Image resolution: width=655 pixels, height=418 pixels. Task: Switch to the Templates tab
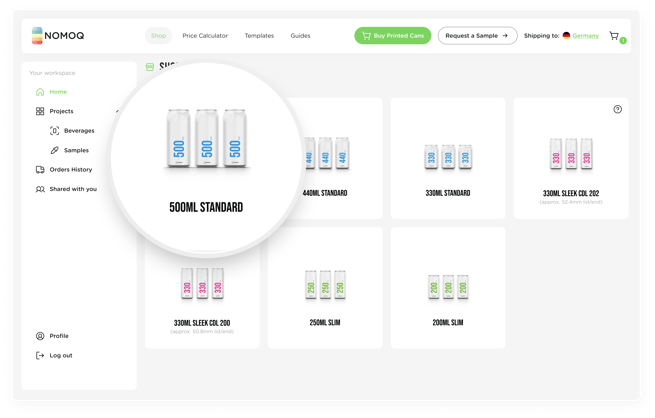click(x=259, y=36)
